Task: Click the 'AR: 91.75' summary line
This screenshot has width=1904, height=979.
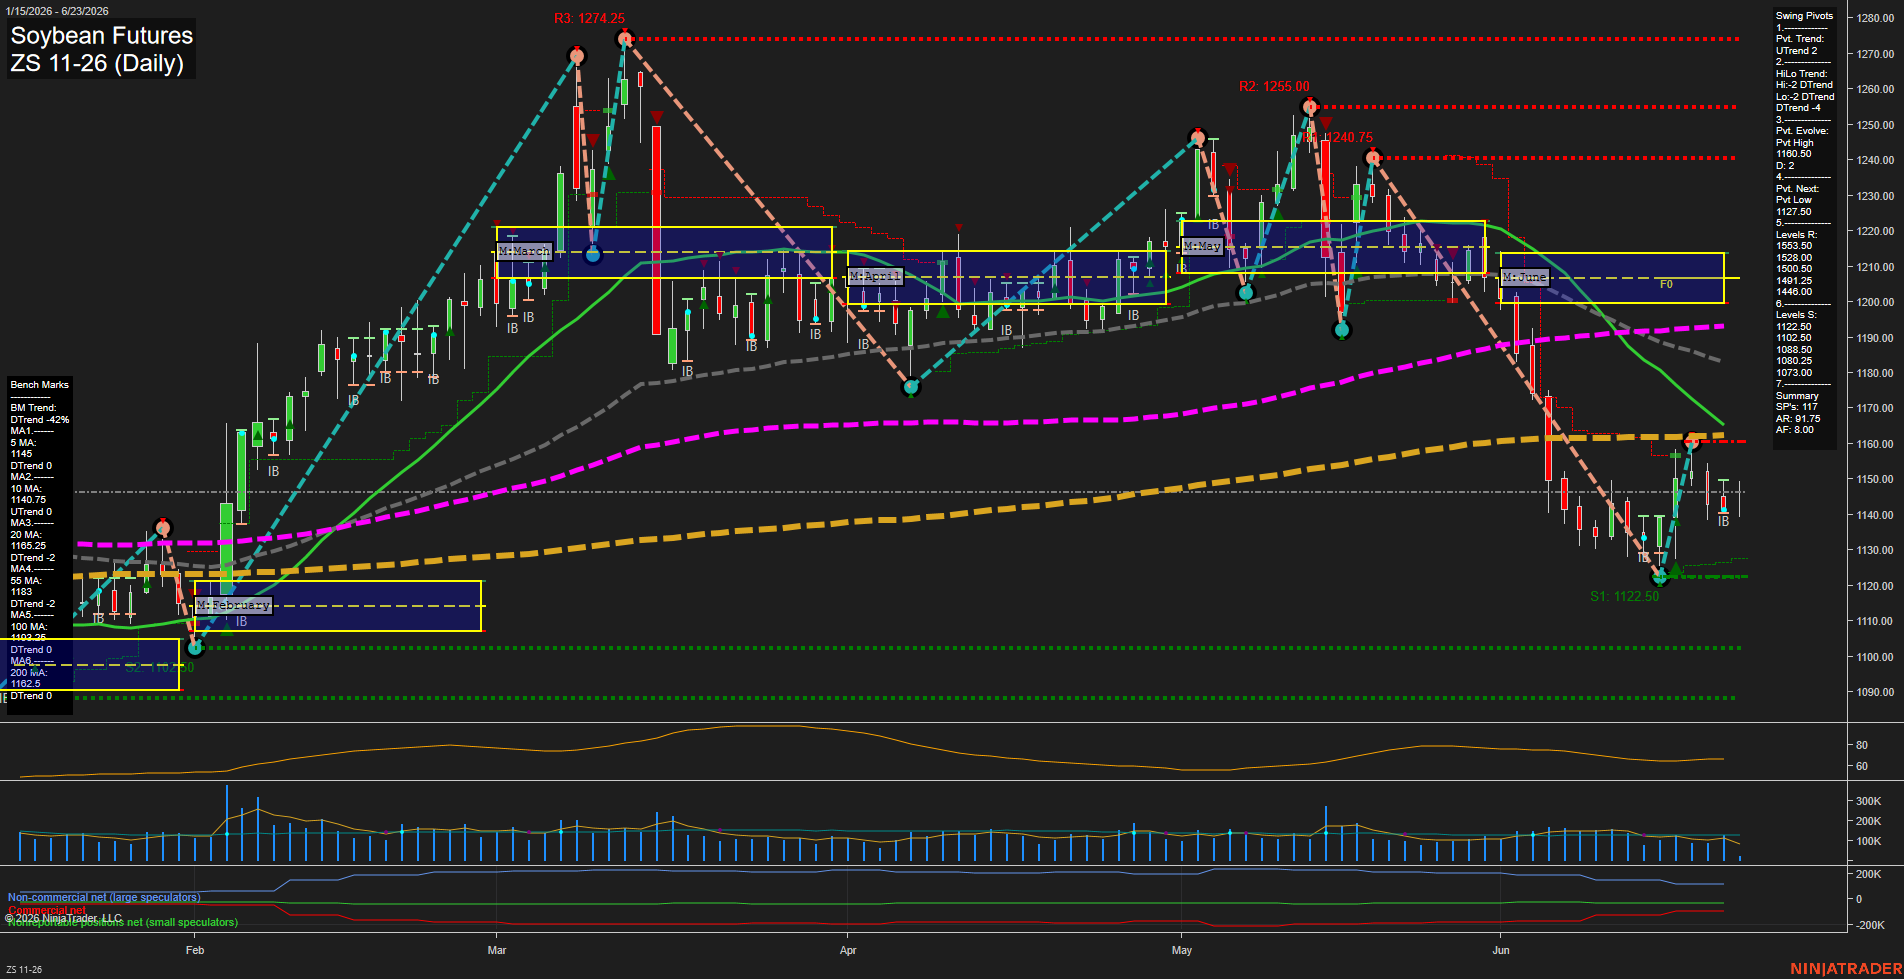Action: [x=1798, y=419]
